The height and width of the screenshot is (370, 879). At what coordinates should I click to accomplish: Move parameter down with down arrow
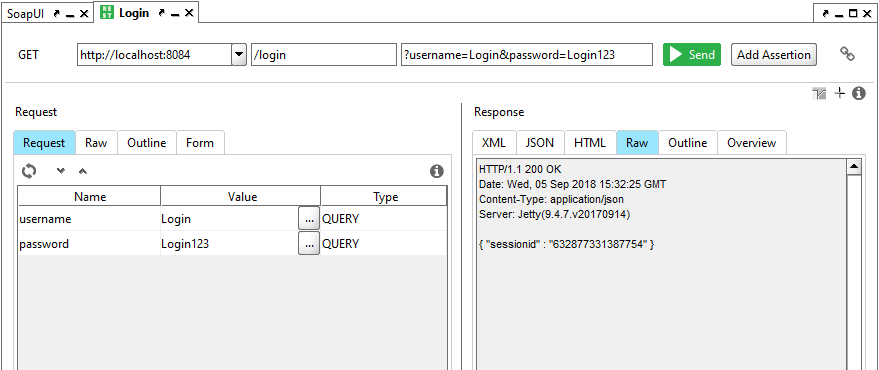click(x=61, y=171)
